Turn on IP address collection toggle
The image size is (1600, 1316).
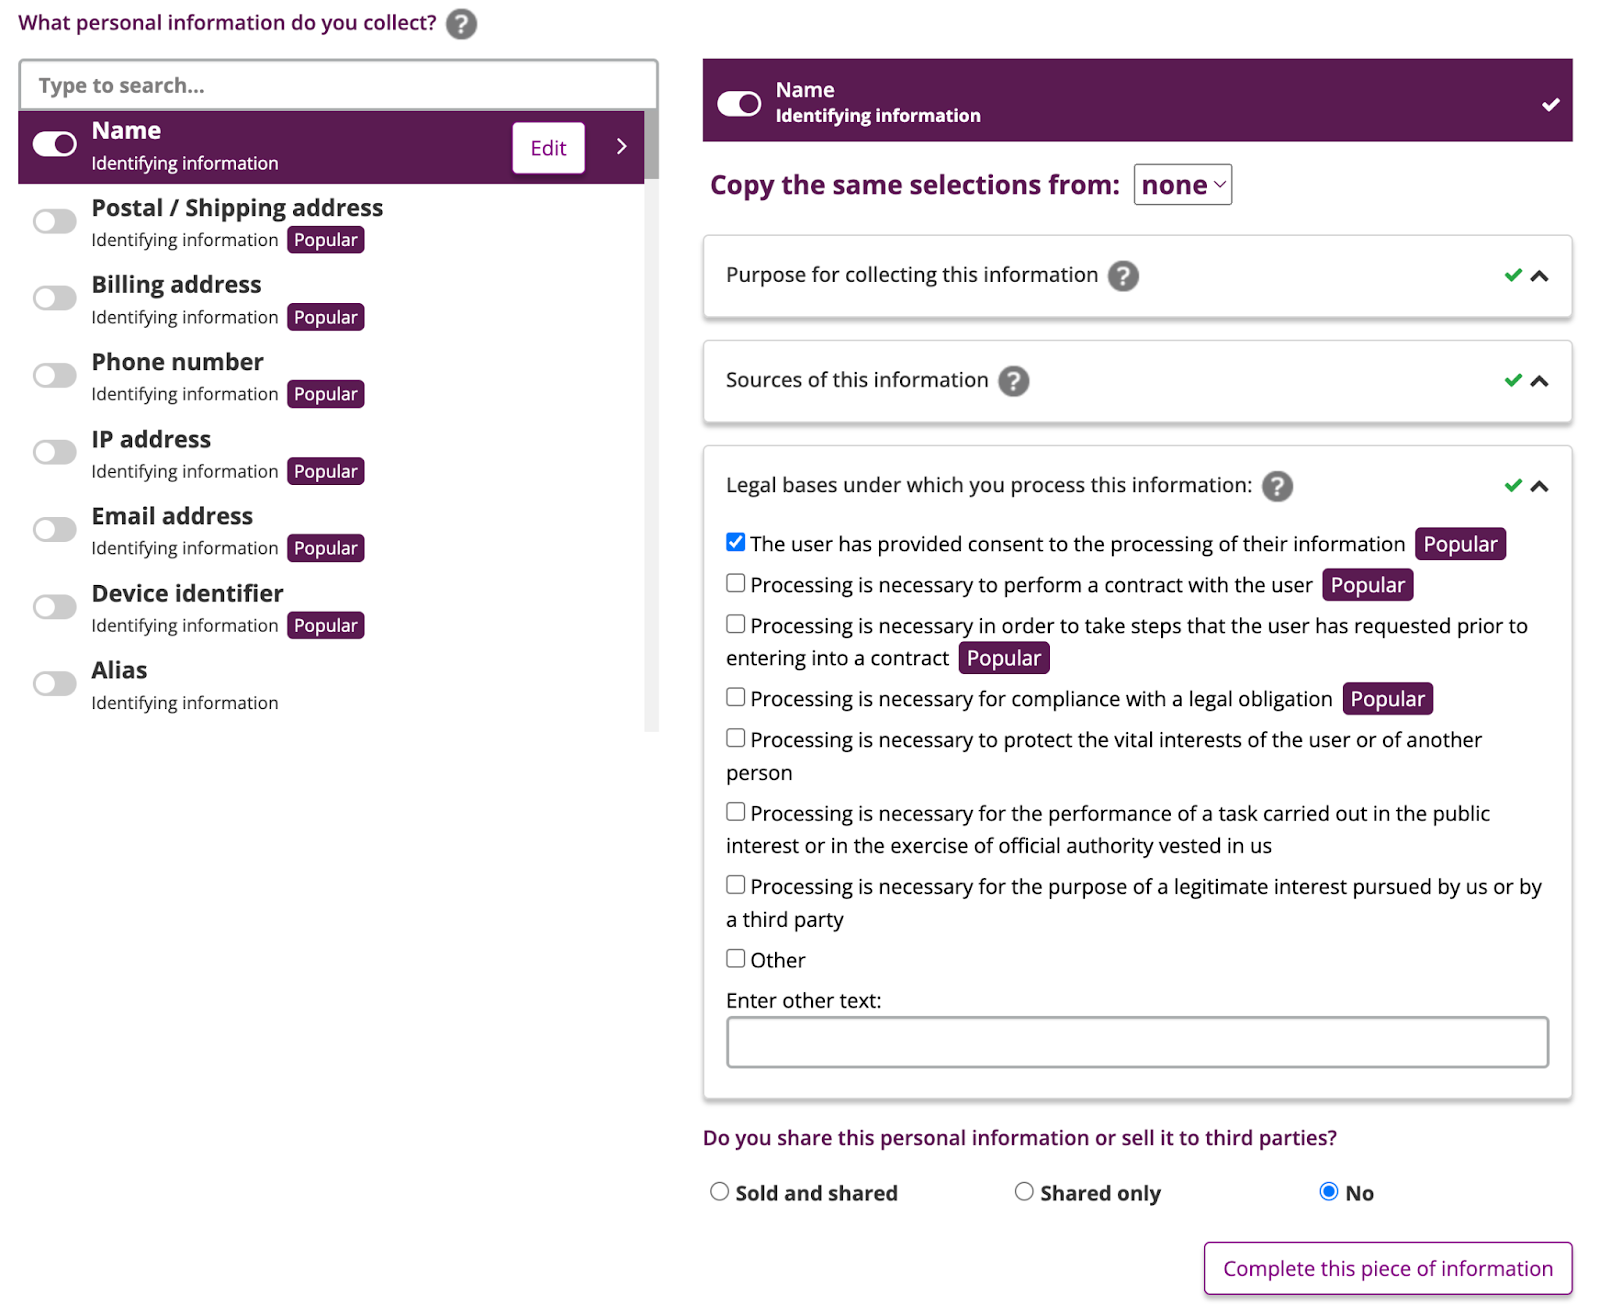point(55,453)
